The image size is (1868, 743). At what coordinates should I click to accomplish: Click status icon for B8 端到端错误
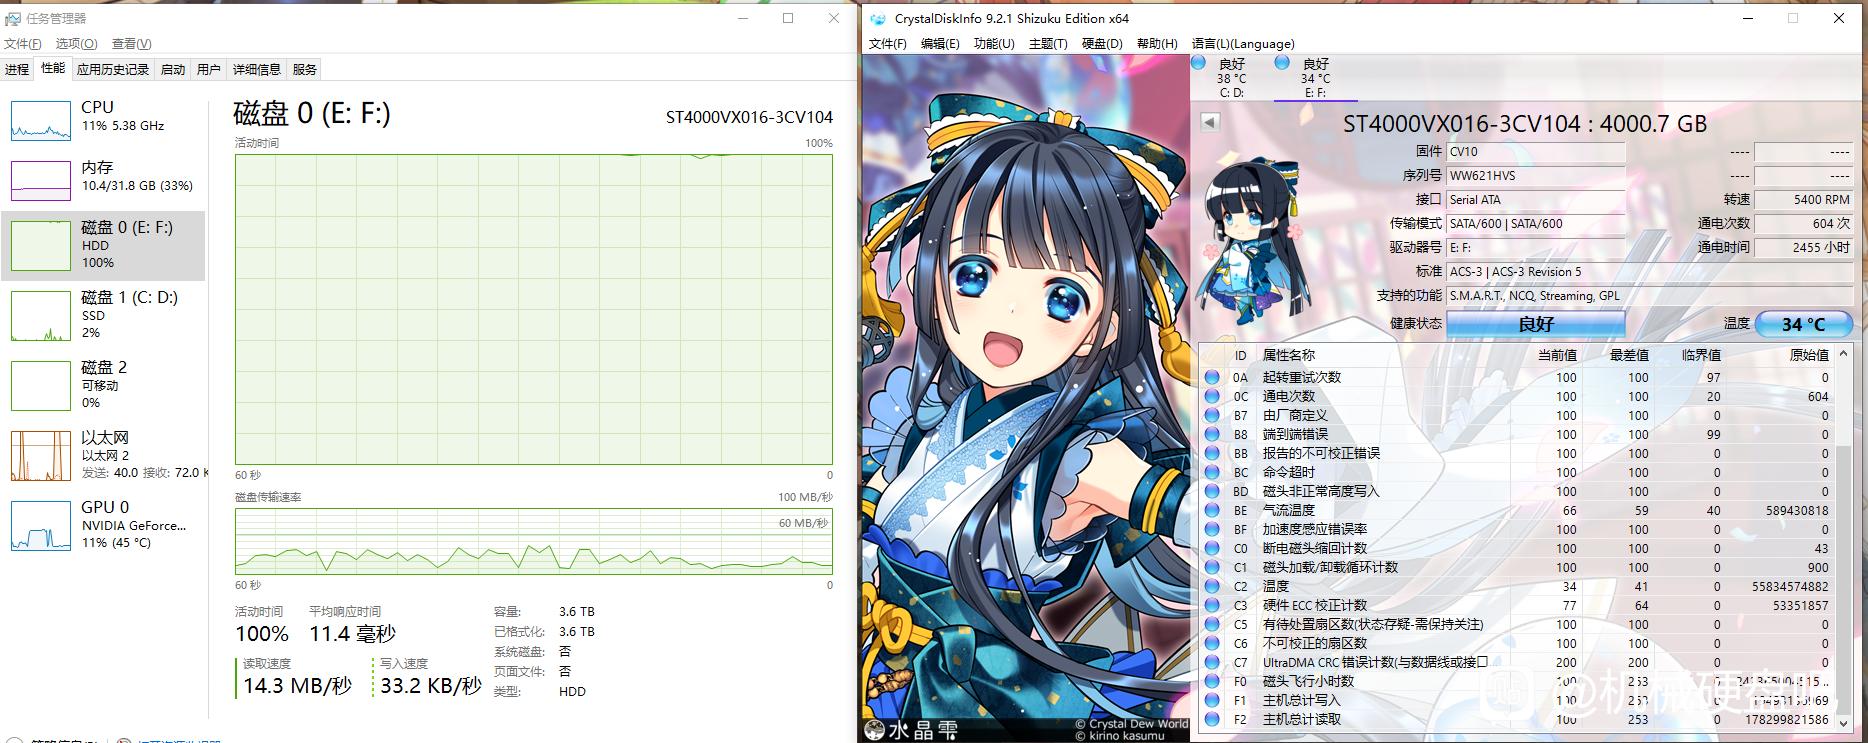click(1212, 434)
